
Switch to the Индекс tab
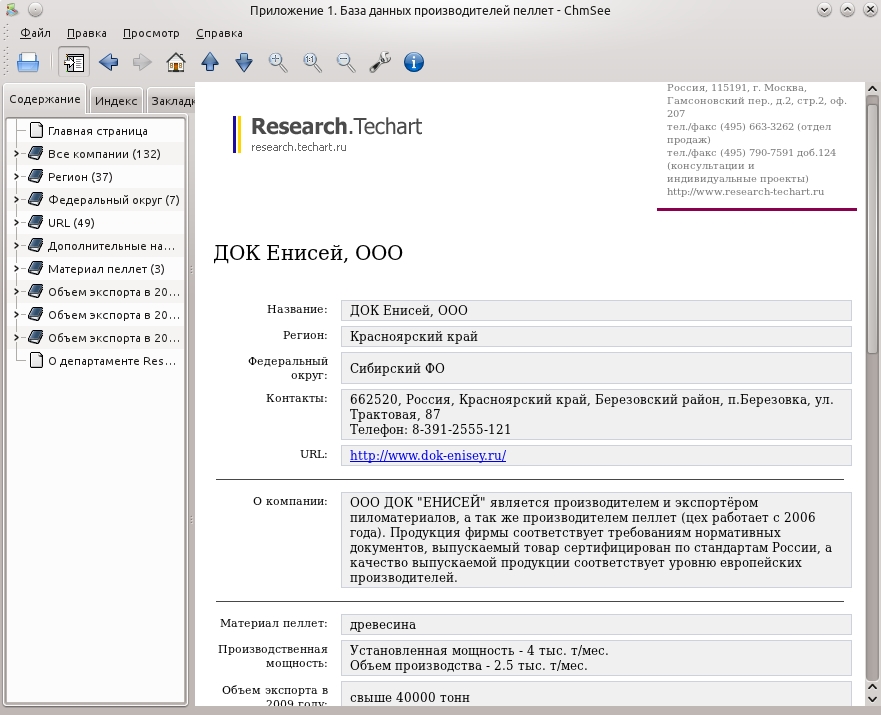point(116,101)
